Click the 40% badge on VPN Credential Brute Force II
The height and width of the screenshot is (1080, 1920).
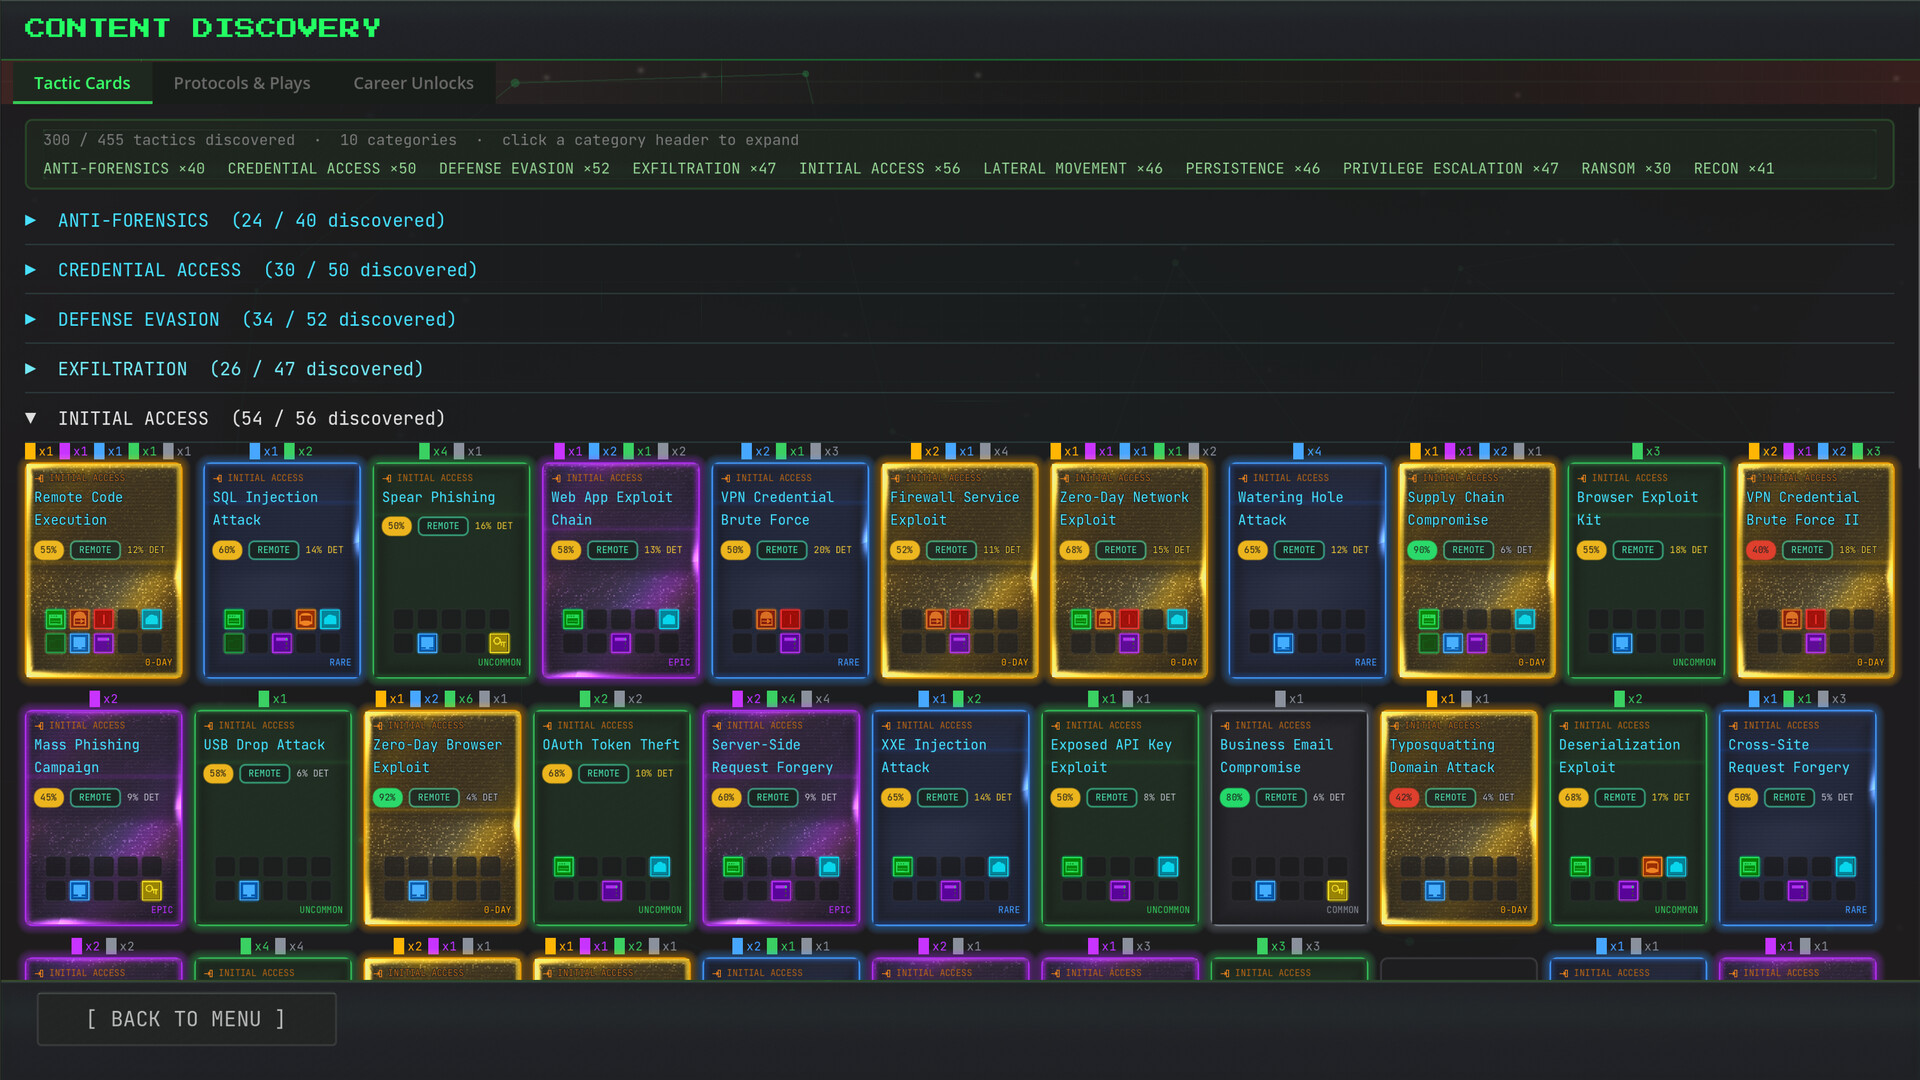click(x=1760, y=550)
